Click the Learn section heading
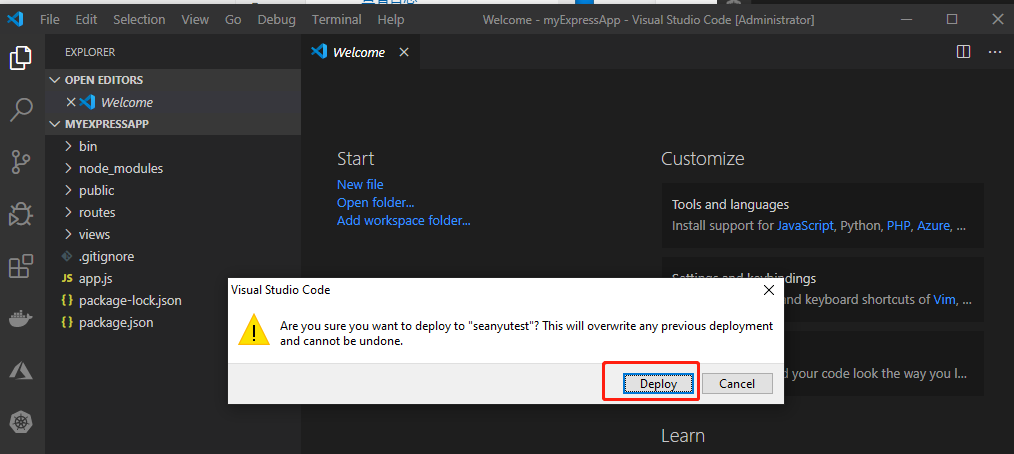Screen dimensions: 1014x454 [683, 435]
